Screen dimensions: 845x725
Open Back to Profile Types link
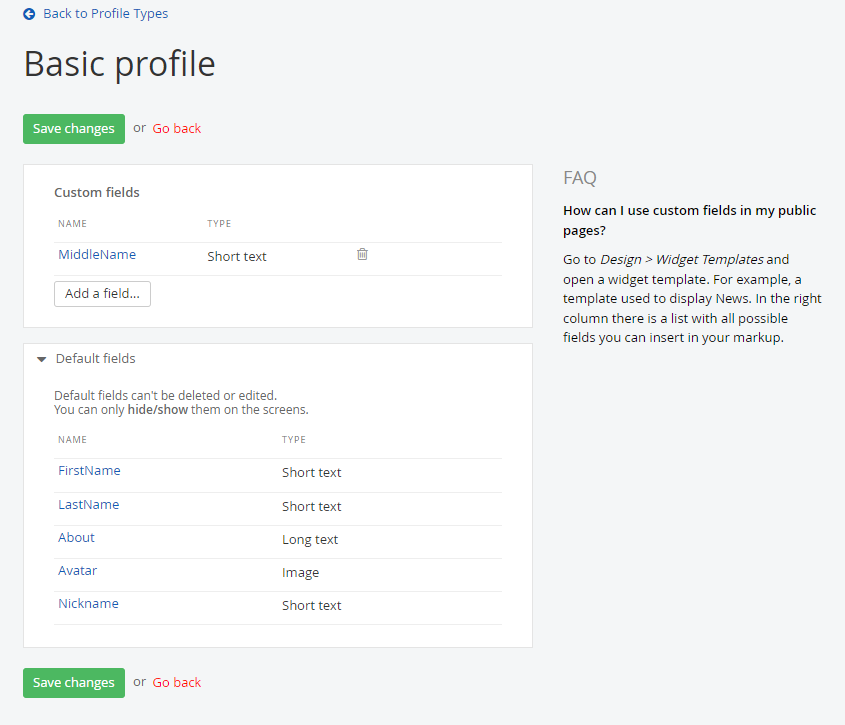106,13
